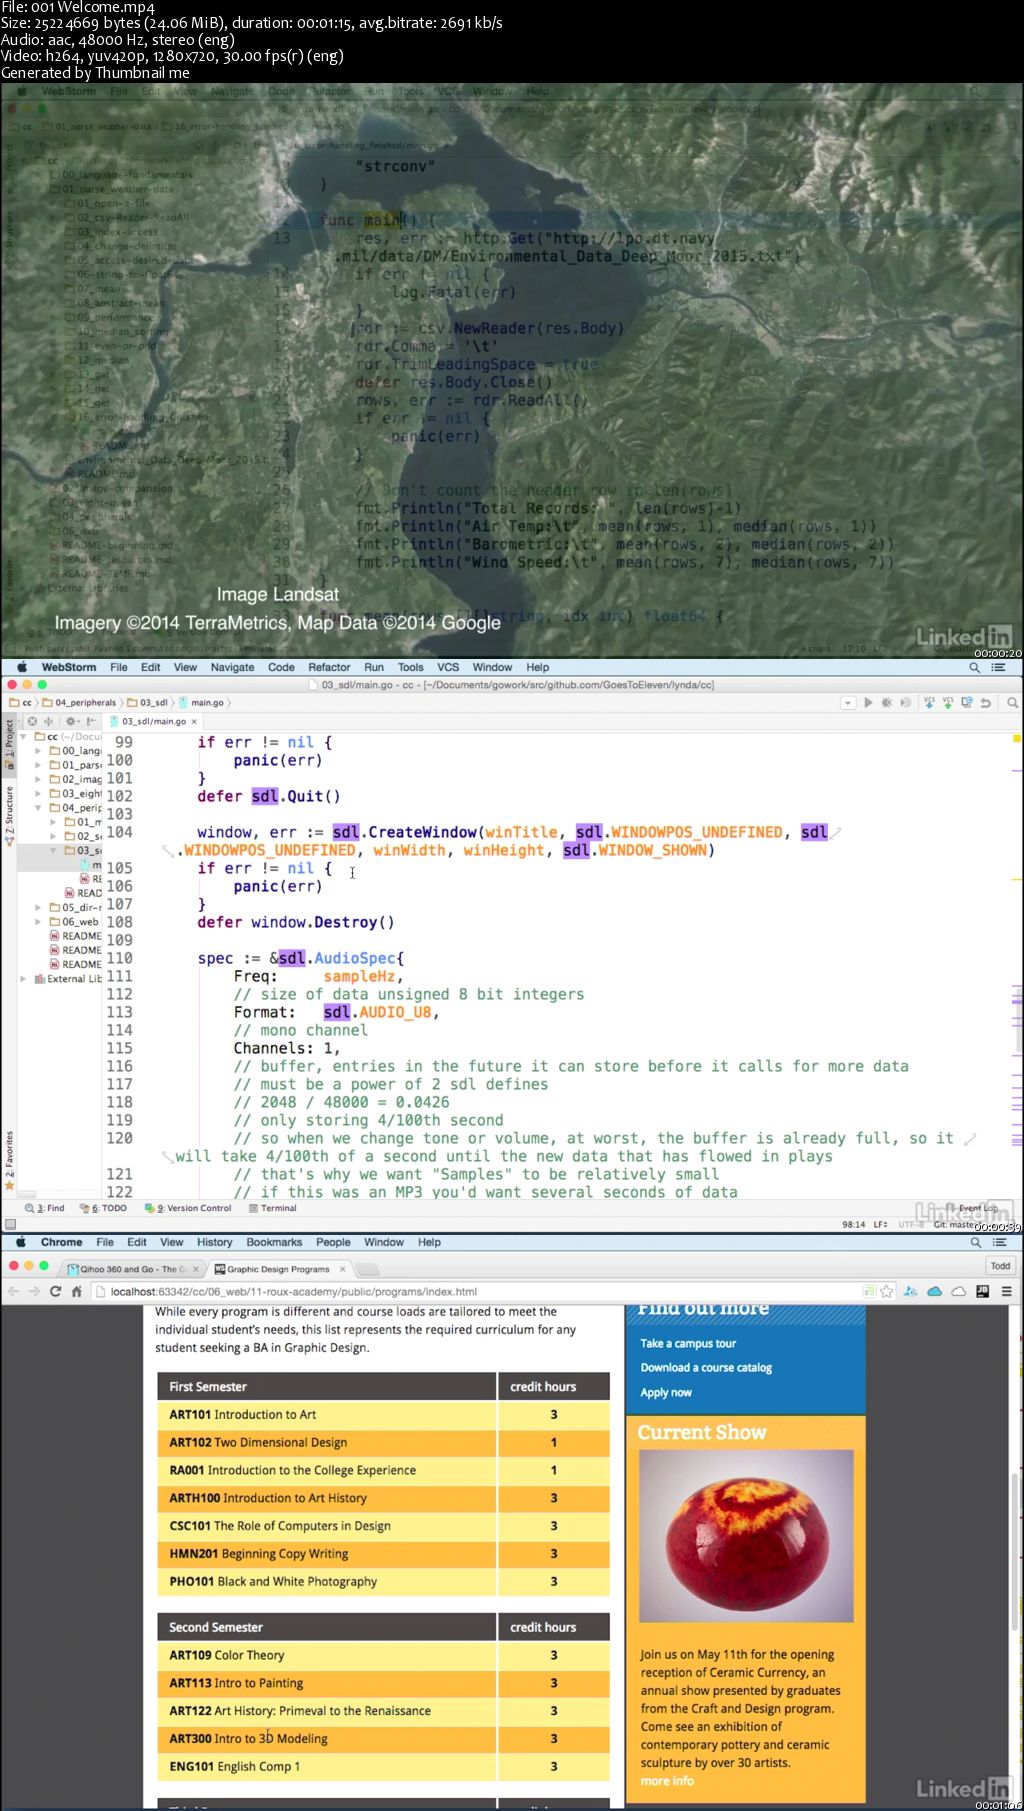Collapse the 04_perip folder in 03_sdl WebStorm tree
This screenshot has height=1811, width=1024.
[x=38, y=808]
